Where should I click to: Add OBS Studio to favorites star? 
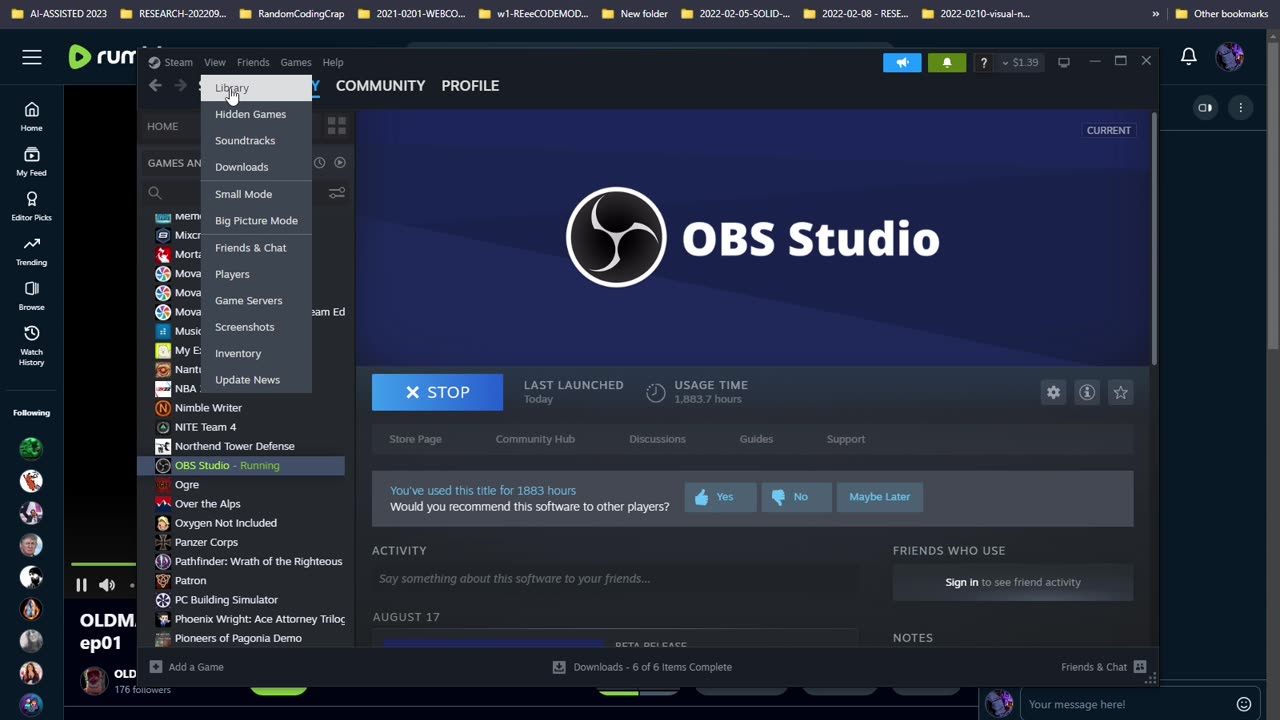point(1120,392)
